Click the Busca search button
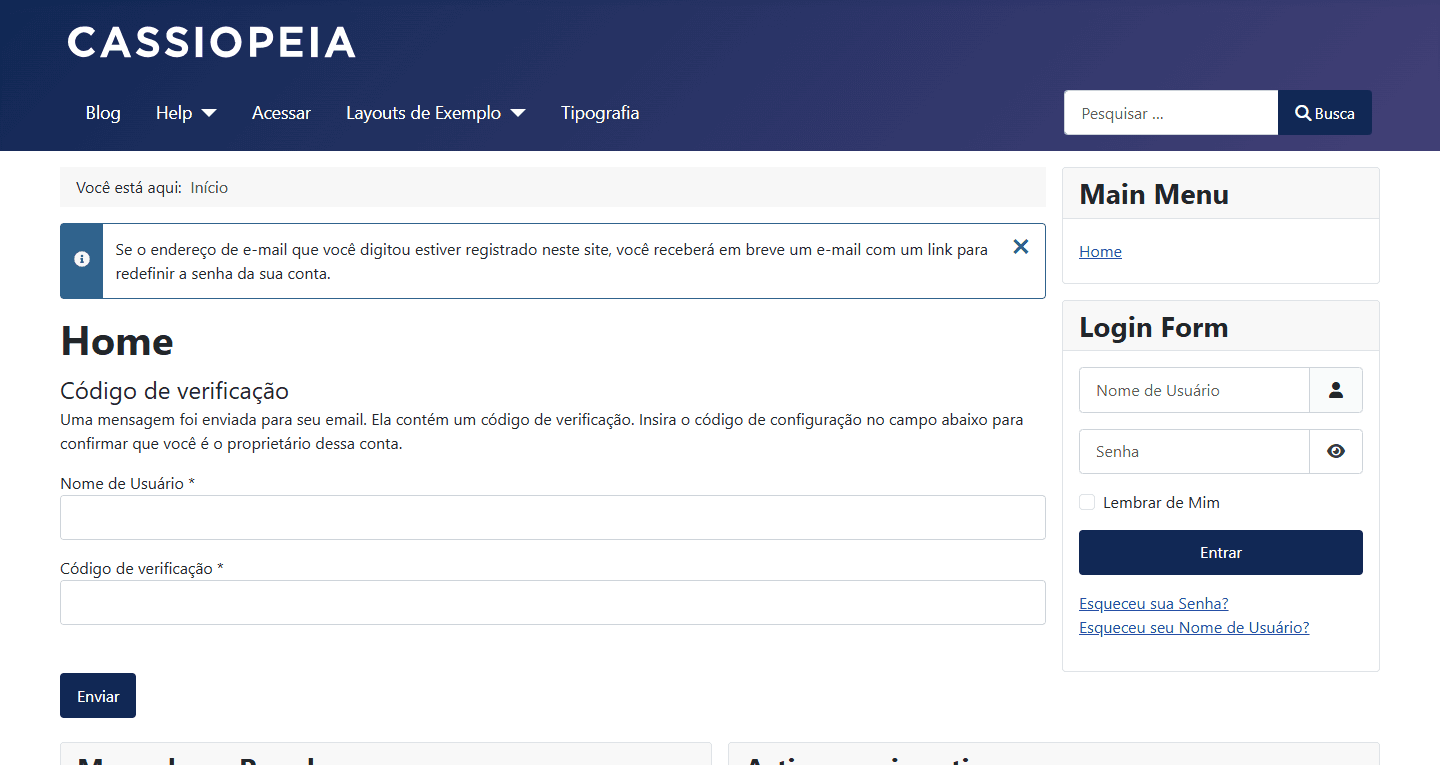Screen dimensions: 1440x765 (x=1325, y=113)
